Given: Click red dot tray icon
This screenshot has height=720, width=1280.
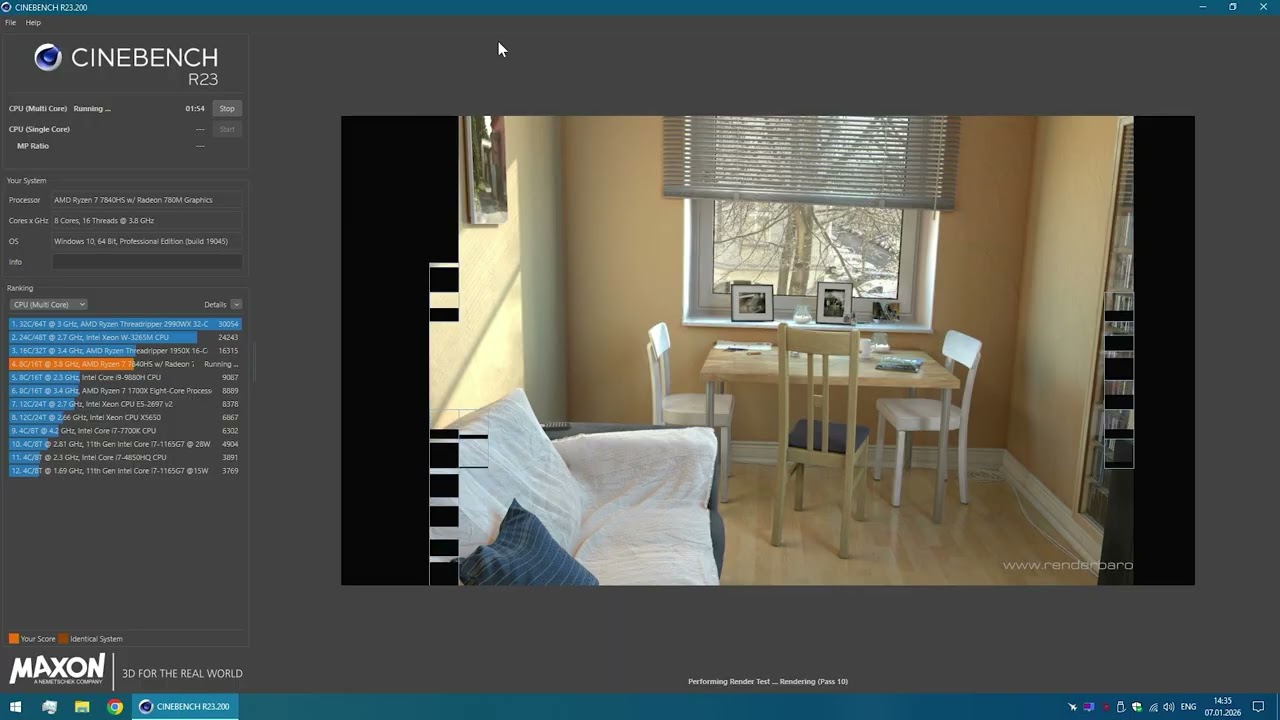Looking at the screenshot, I should click(x=1104, y=707).
